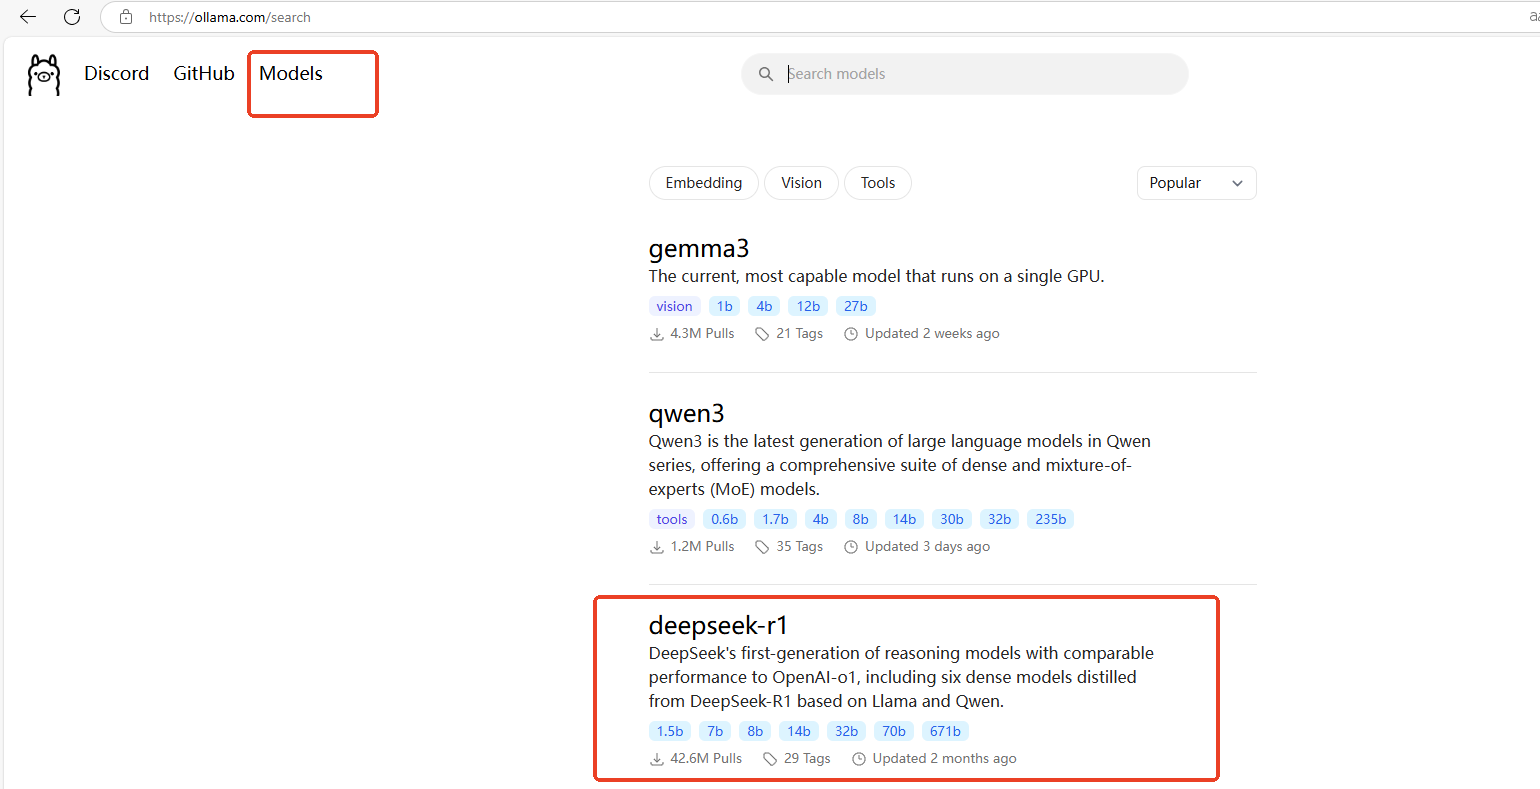1540x789 pixels.
Task: Click gemma3's 27b size tag
Action: pyautogui.click(x=856, y=307)
